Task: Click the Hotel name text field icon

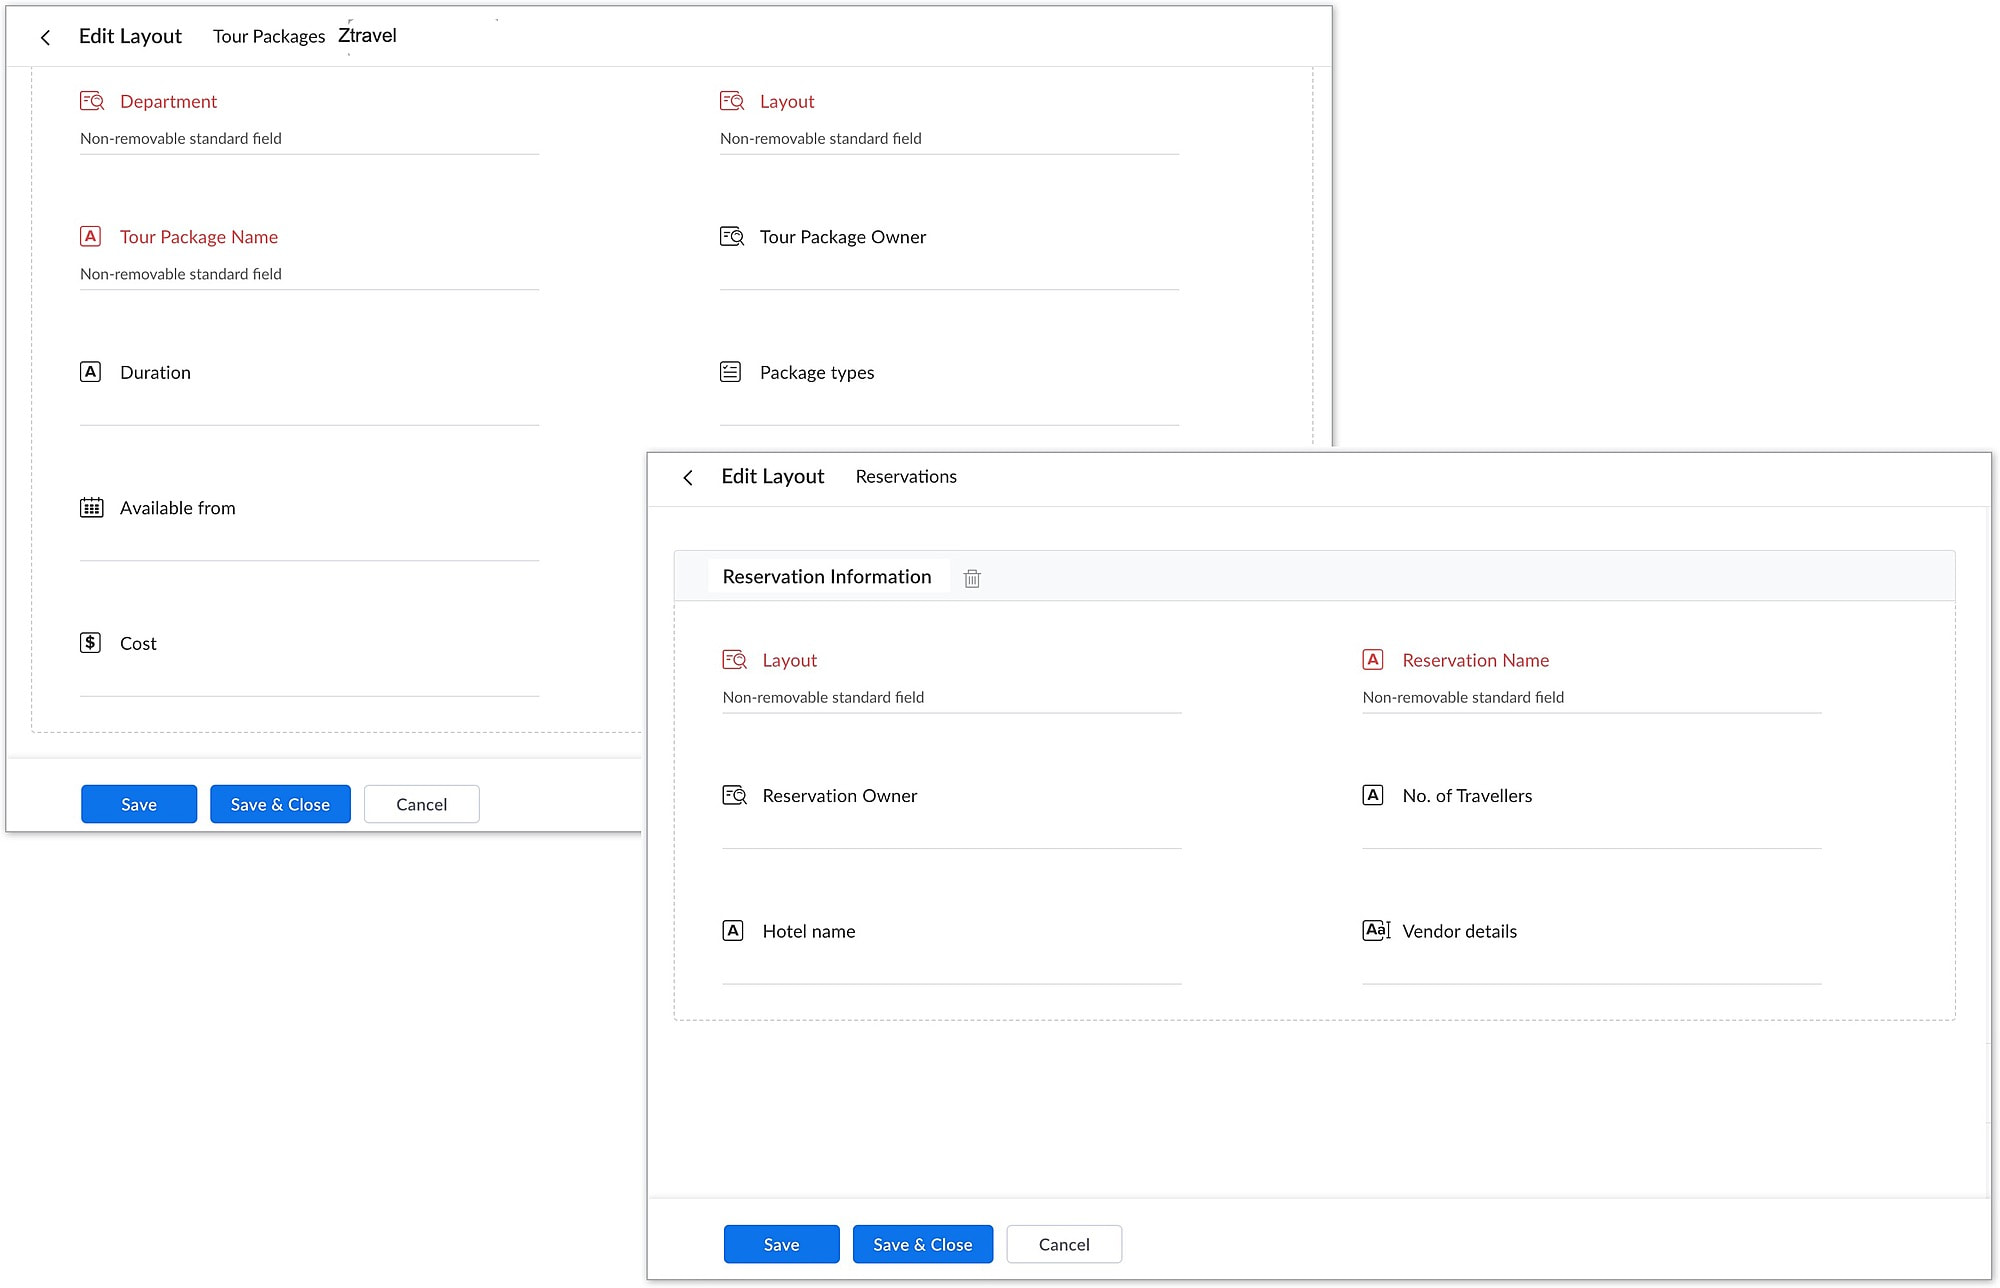Action: tap(733, 931)
